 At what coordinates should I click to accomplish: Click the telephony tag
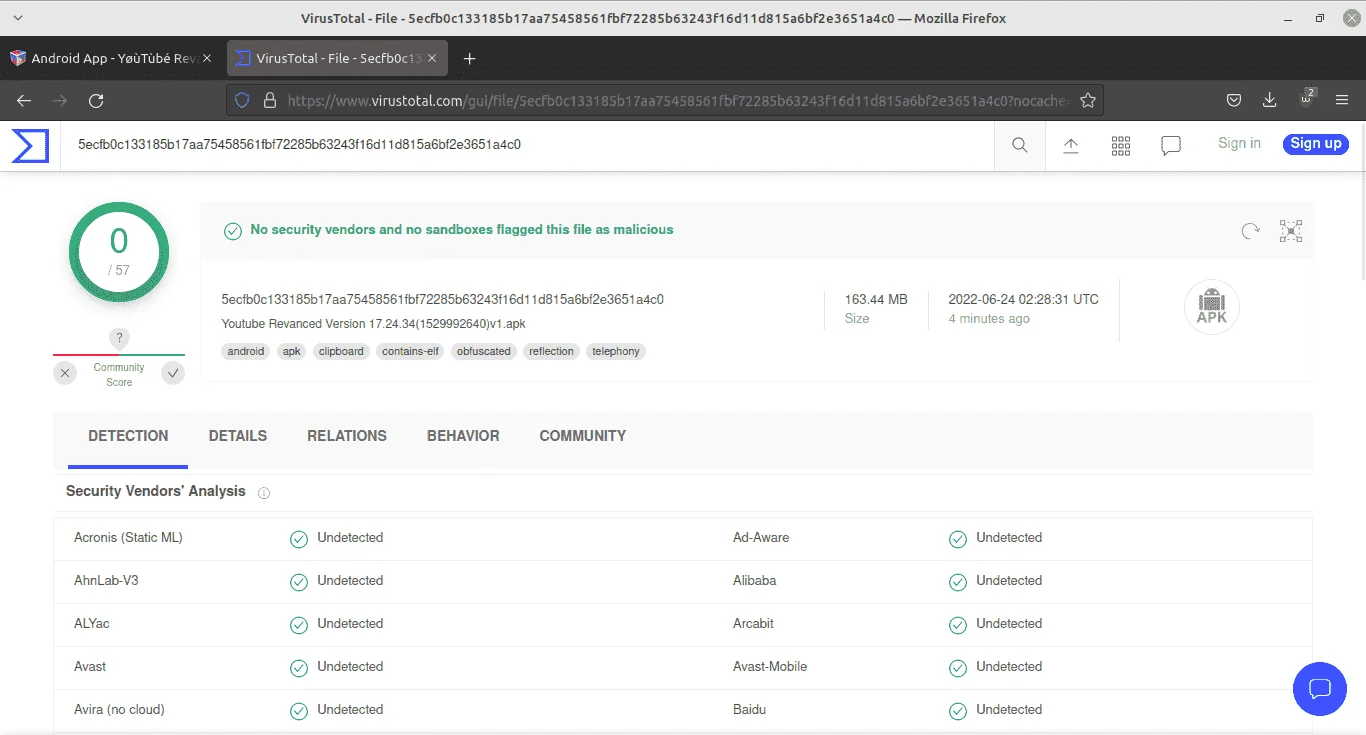point(616,351)
